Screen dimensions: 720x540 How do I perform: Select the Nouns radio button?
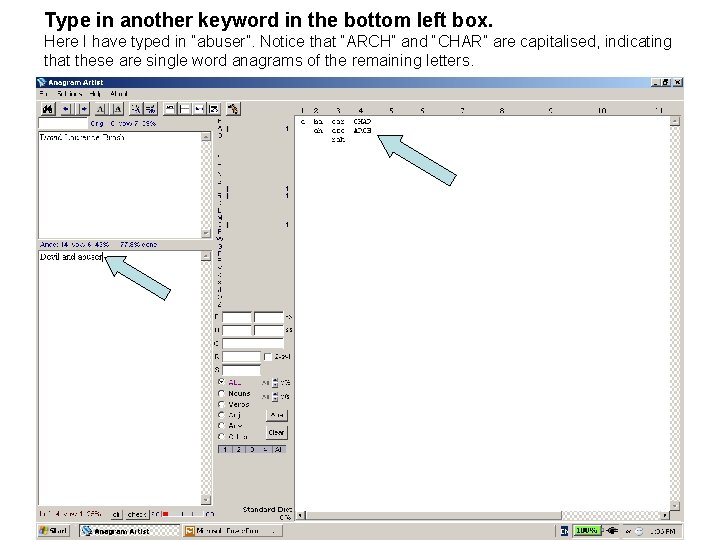[221, 394]
